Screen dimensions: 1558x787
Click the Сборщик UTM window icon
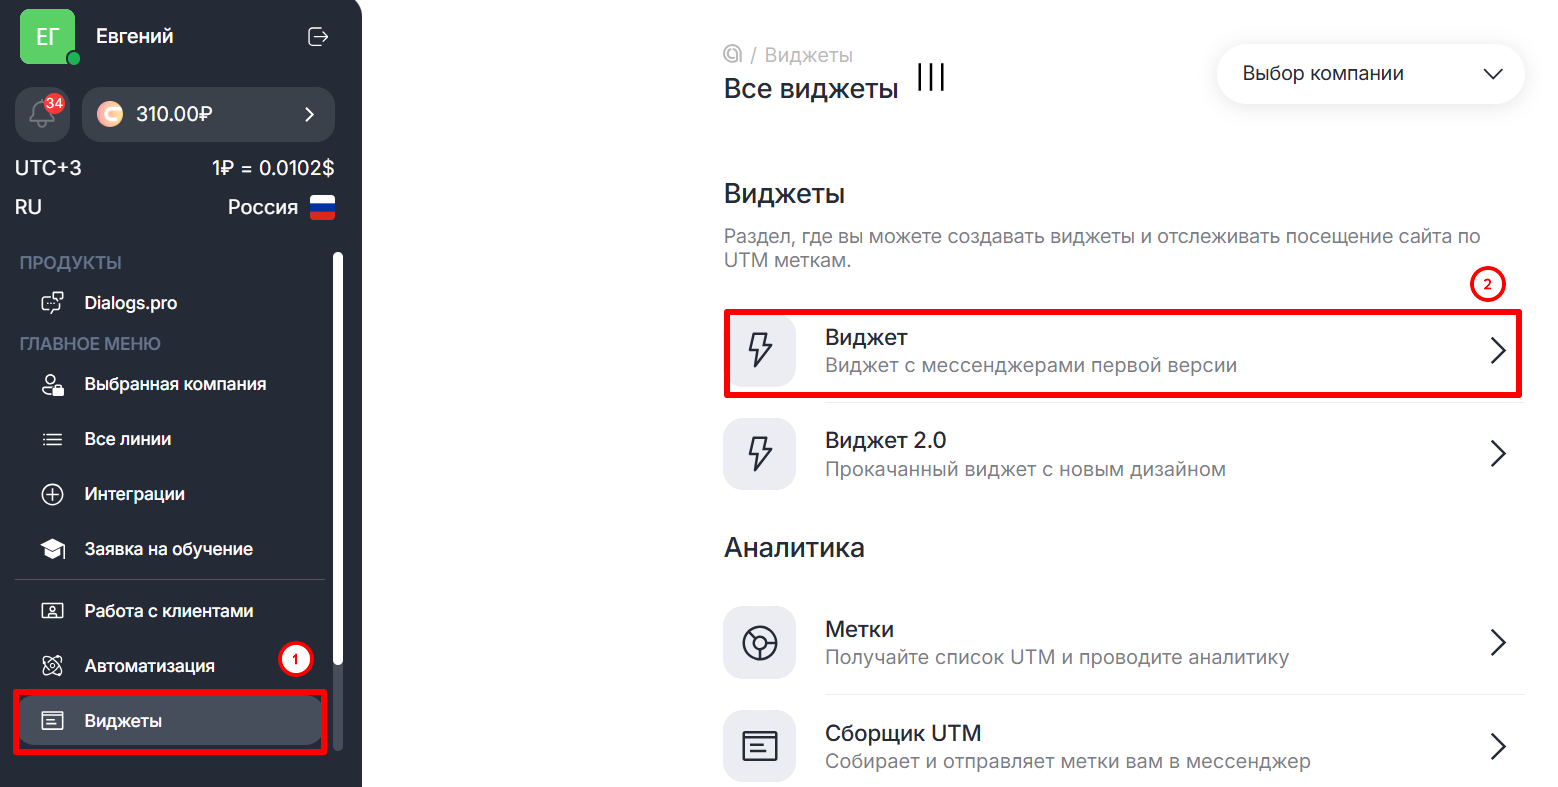pyautogui.click(x=760, y=746)
